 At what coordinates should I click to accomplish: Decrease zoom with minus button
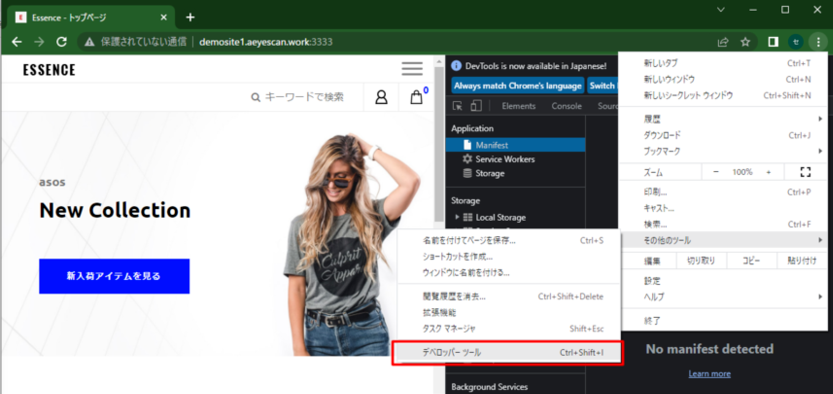point(716,172)
